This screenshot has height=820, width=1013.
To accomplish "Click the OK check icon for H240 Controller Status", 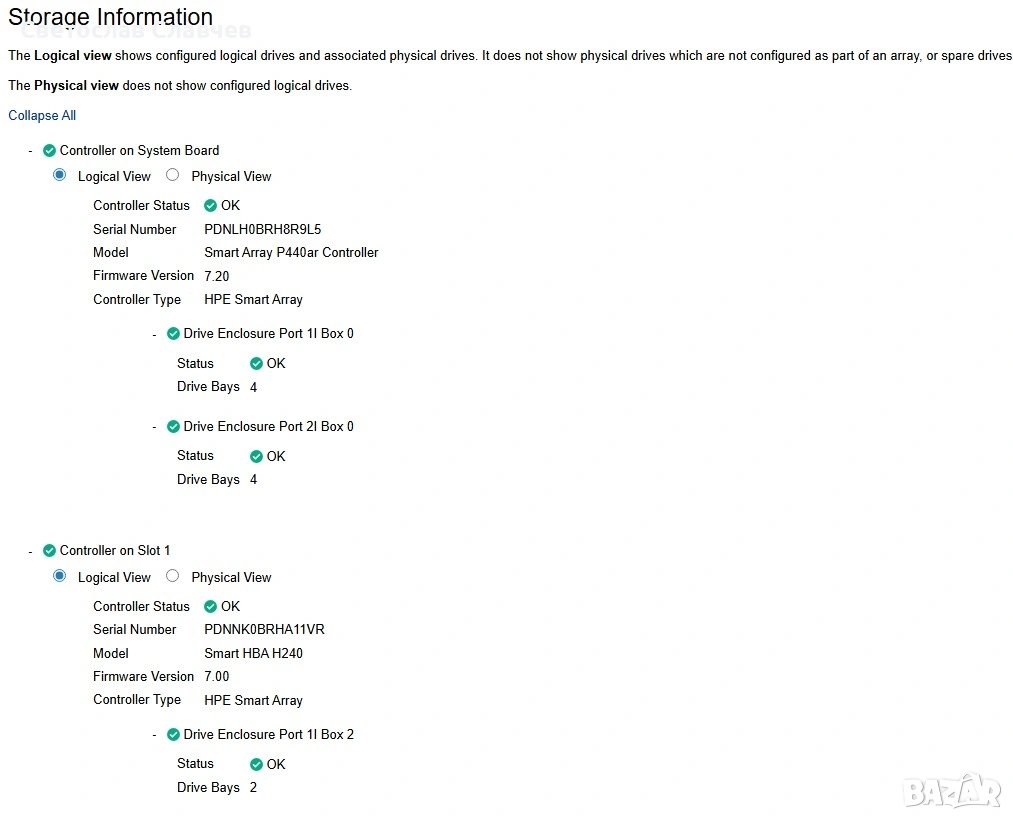I will (x=210, y=607).
